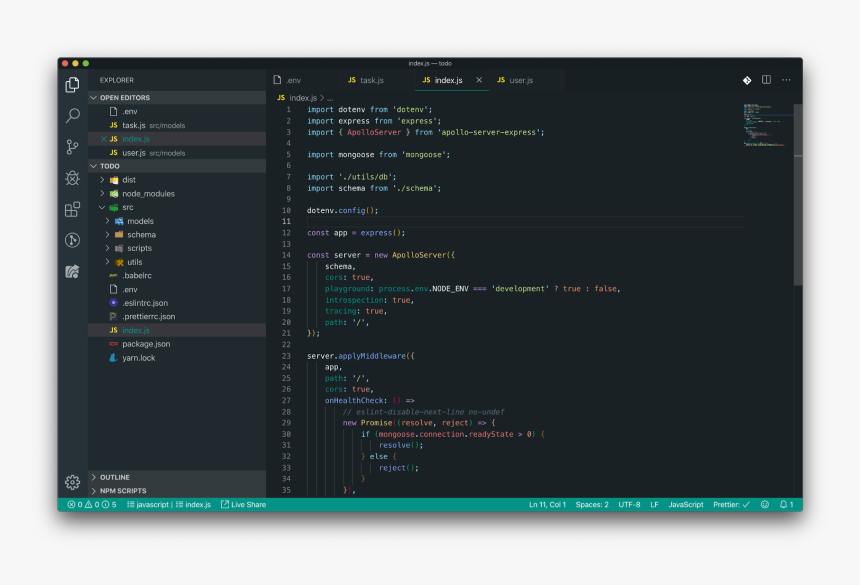Click the open changes diamond icon in editor toolbar
Image resolution: width=860 pixels, height=585 pixels.
[747, 80]
